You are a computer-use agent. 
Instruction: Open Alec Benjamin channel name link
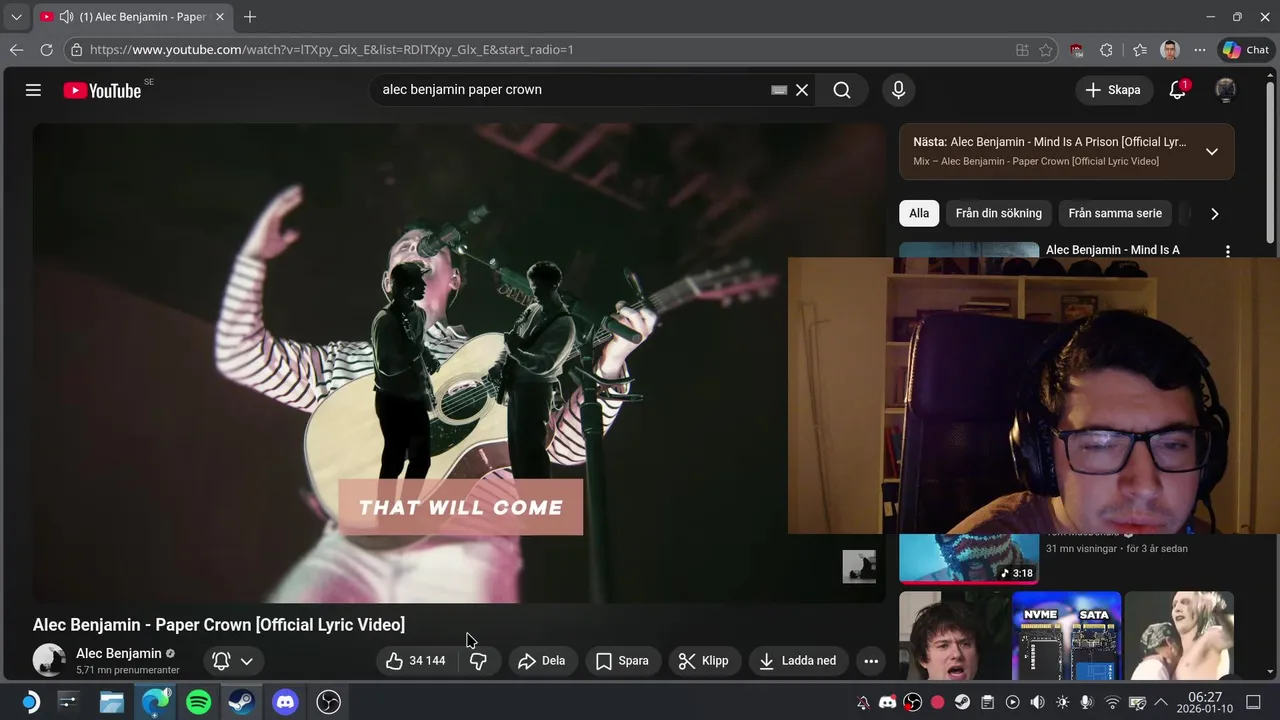118,653
